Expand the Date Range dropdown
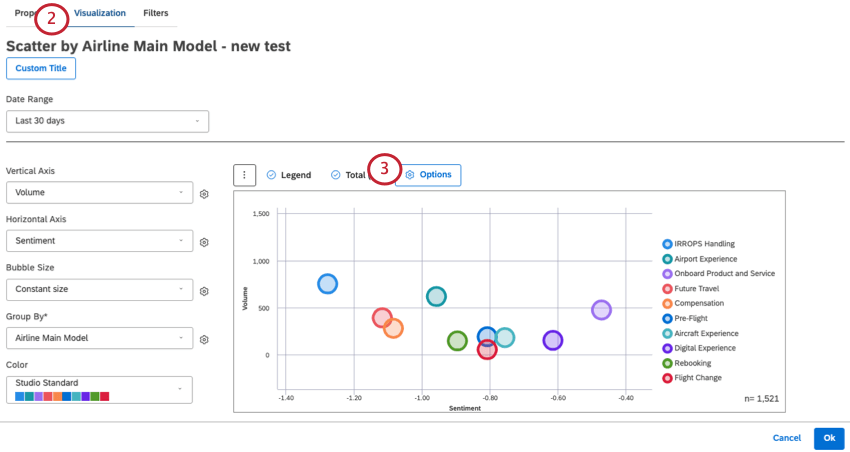This screenshot has width=850, height=452. (x=107, y=121)
